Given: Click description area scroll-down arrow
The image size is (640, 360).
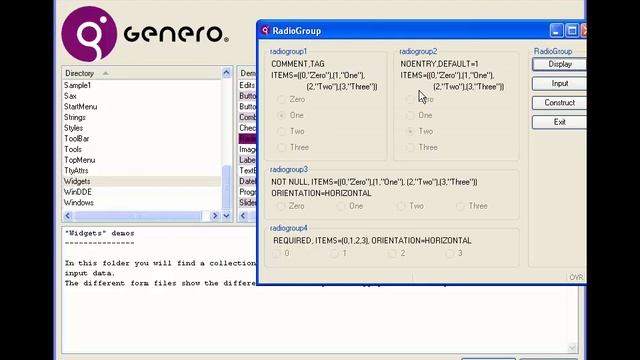Looking at the screenshot, I should (x=572, y=348).
